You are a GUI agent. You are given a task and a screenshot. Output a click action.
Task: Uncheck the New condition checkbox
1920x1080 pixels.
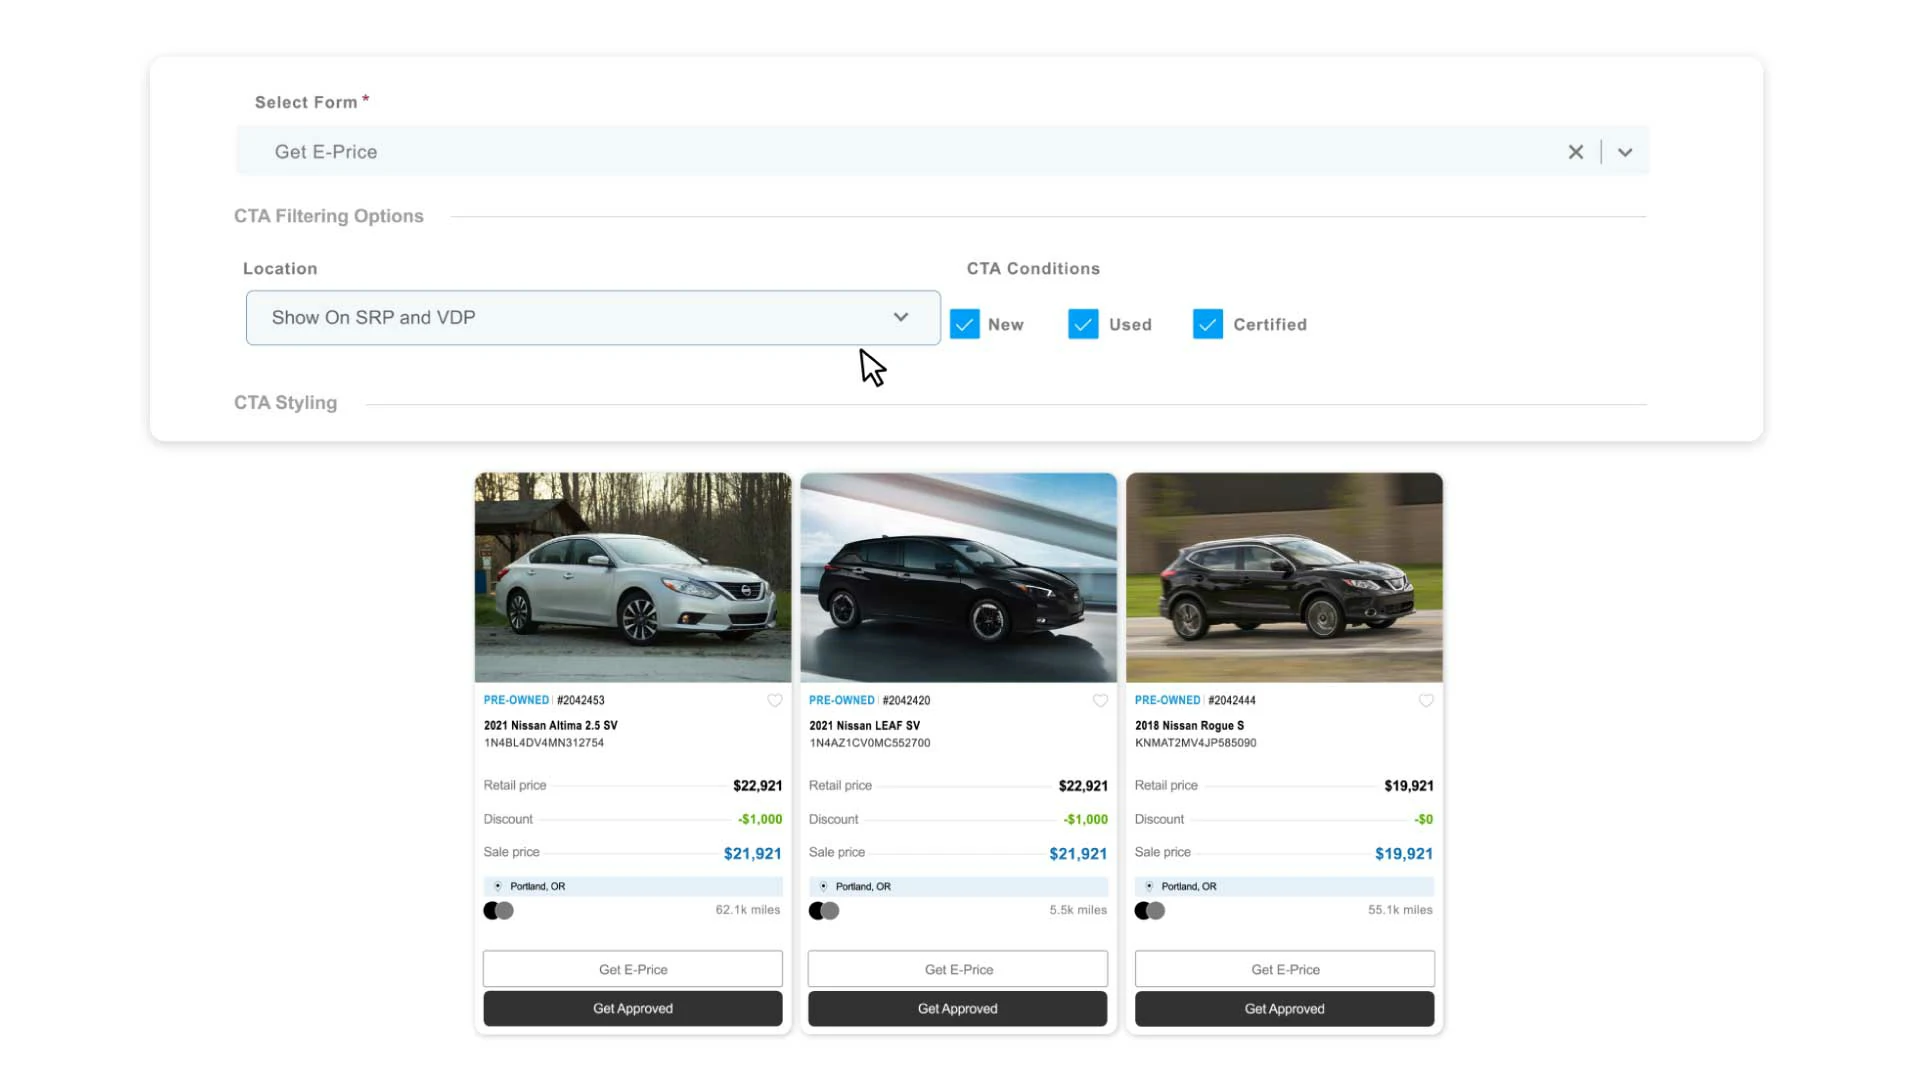(x=964, y=324)
